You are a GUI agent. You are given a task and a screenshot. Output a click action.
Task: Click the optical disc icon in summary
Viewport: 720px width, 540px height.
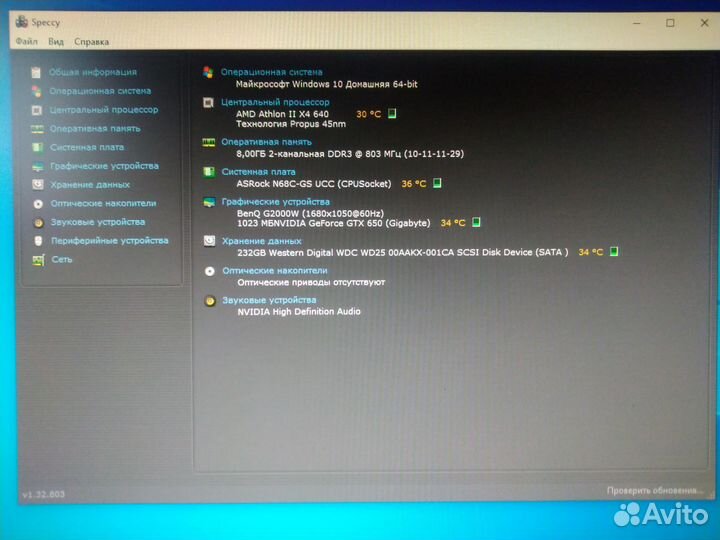[x=210, y=271]
